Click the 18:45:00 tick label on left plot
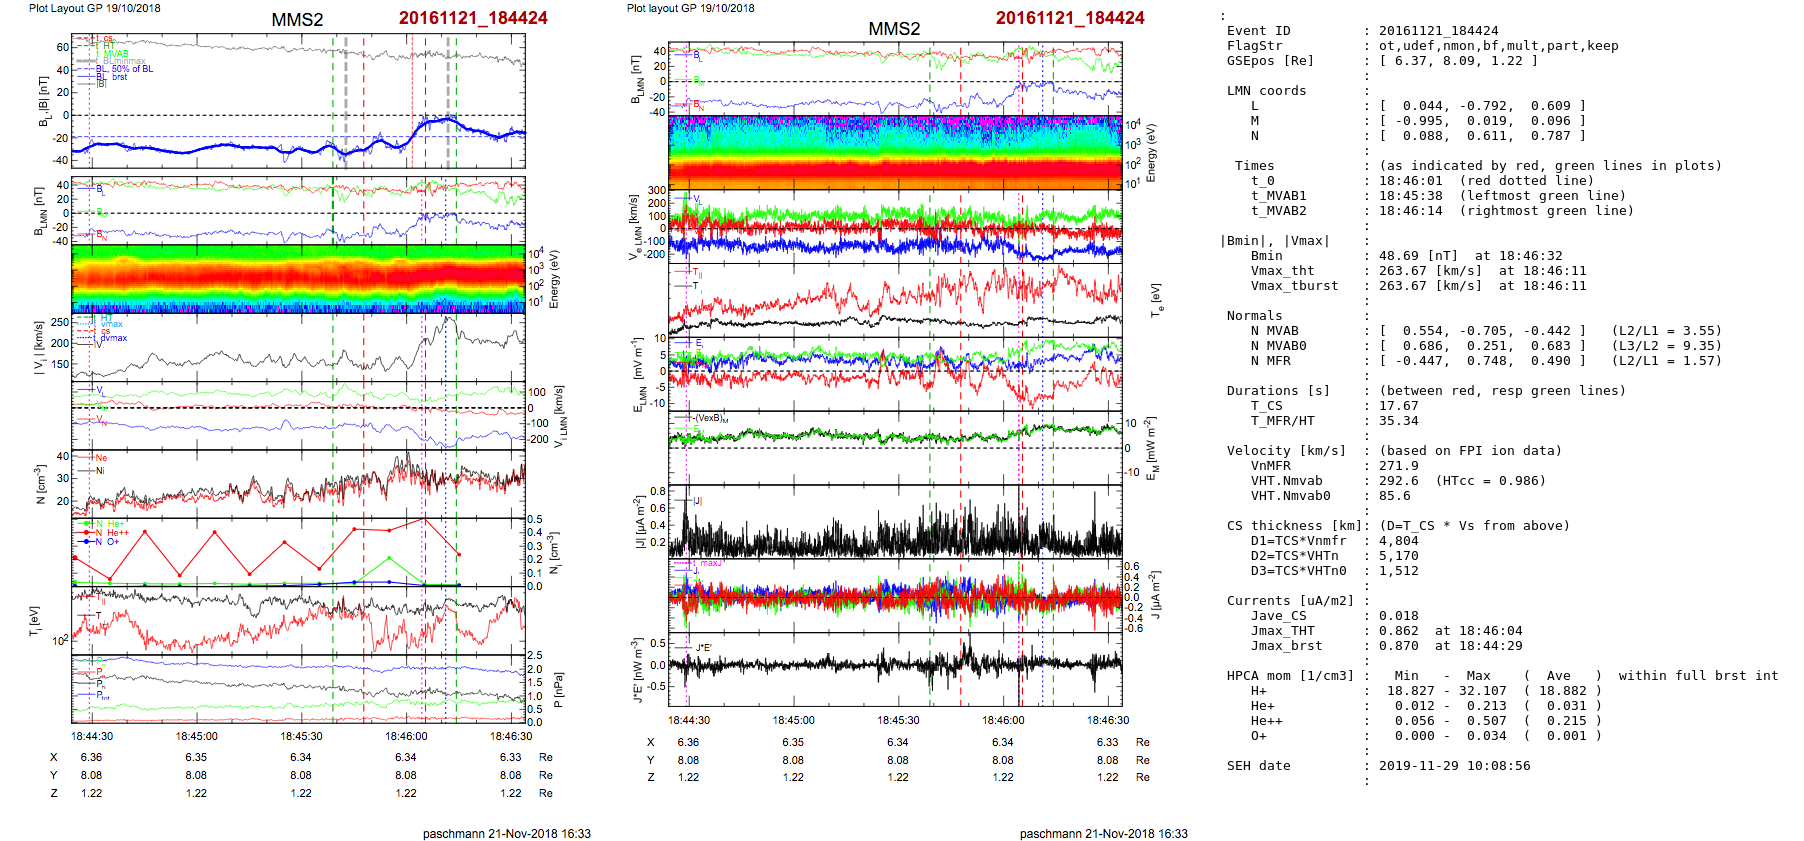 pos(196,736)
